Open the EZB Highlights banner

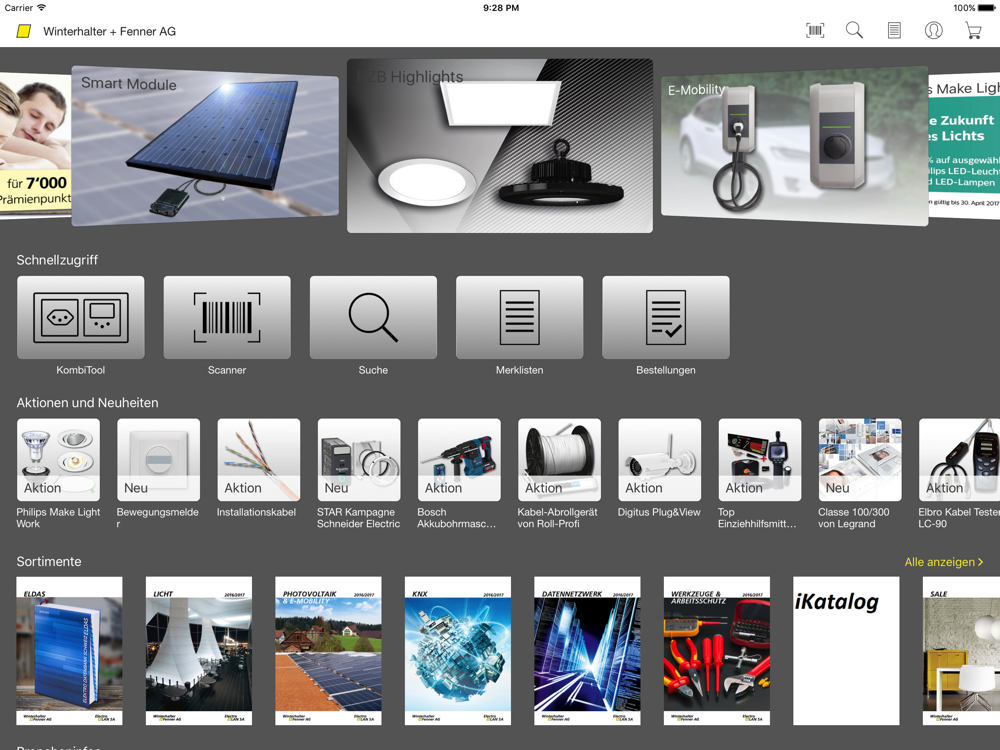[x=500, y=146]
